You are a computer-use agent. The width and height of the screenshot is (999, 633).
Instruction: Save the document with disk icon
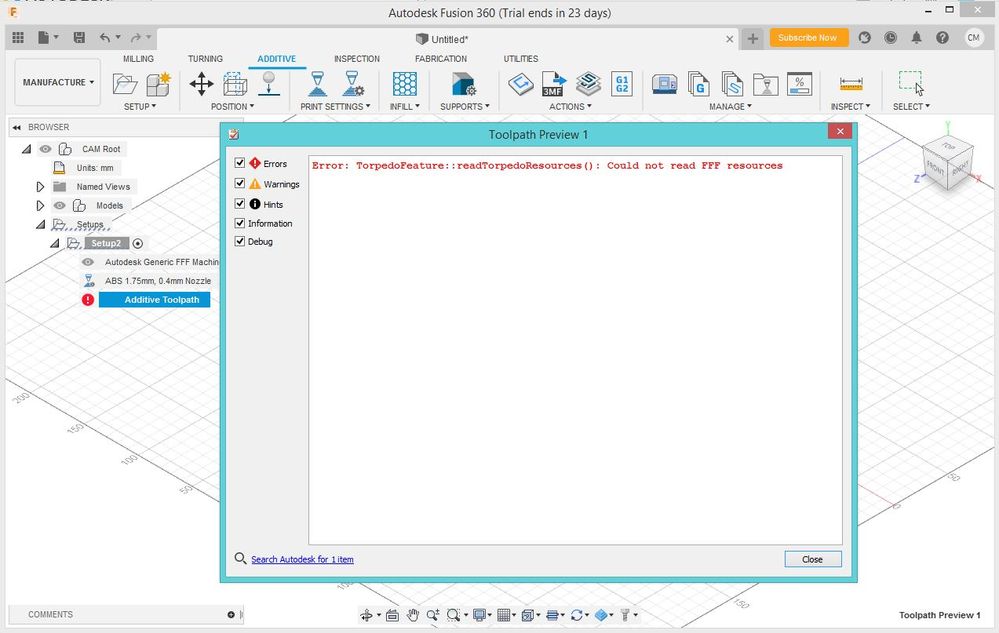pyautogui.click(x=79, y=38)
